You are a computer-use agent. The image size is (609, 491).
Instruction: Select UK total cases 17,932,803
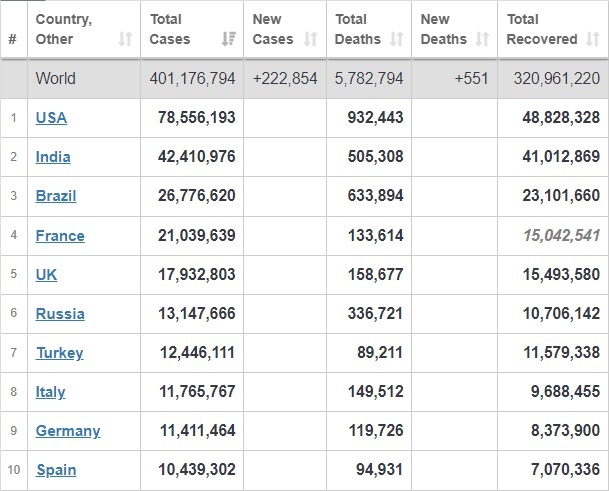pyautogui.click(x=197, y=274)
